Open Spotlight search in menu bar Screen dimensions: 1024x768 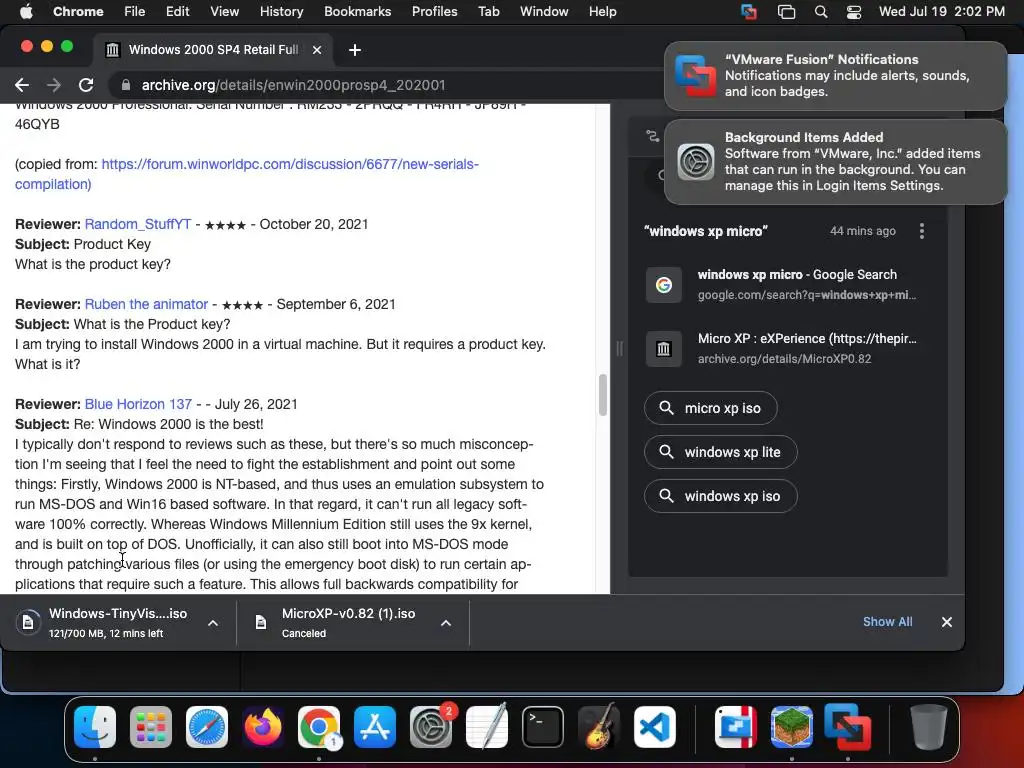coord(821,11)
